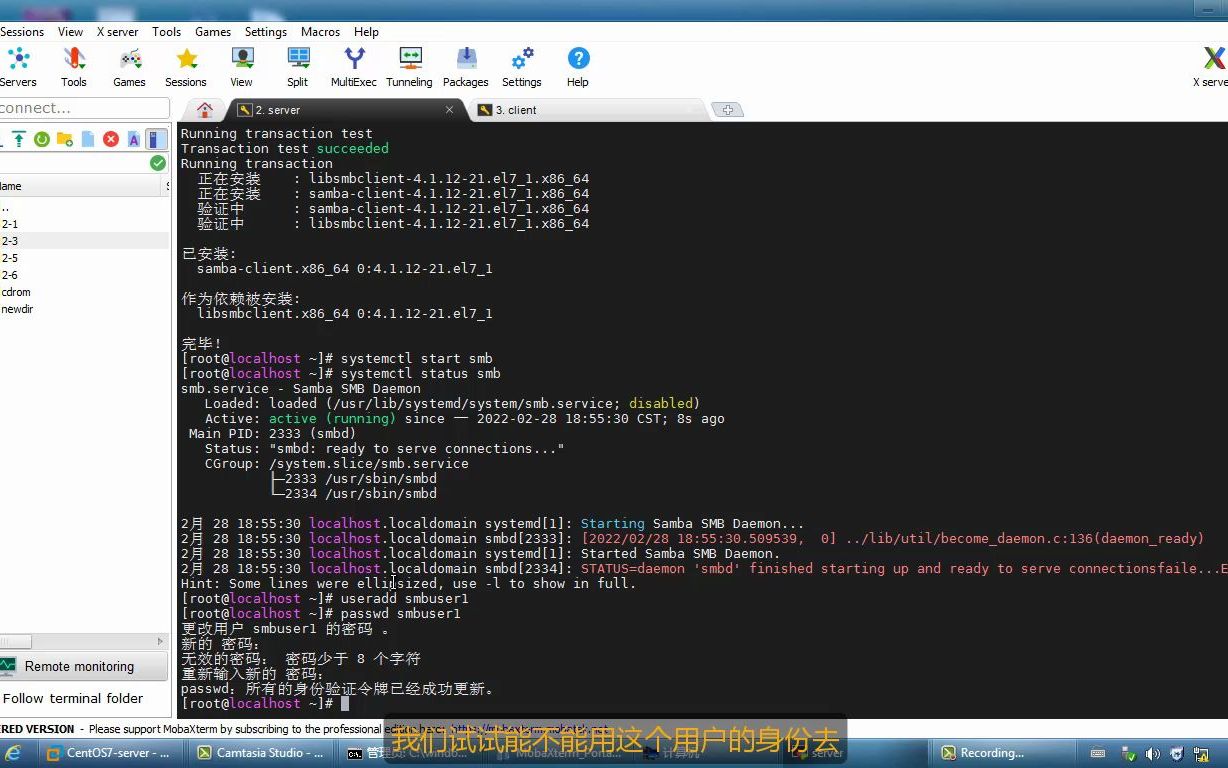Open the Macros menu
Image resolution: width=1228 pixels, height=768 pixels.
[x=320, y=31]
